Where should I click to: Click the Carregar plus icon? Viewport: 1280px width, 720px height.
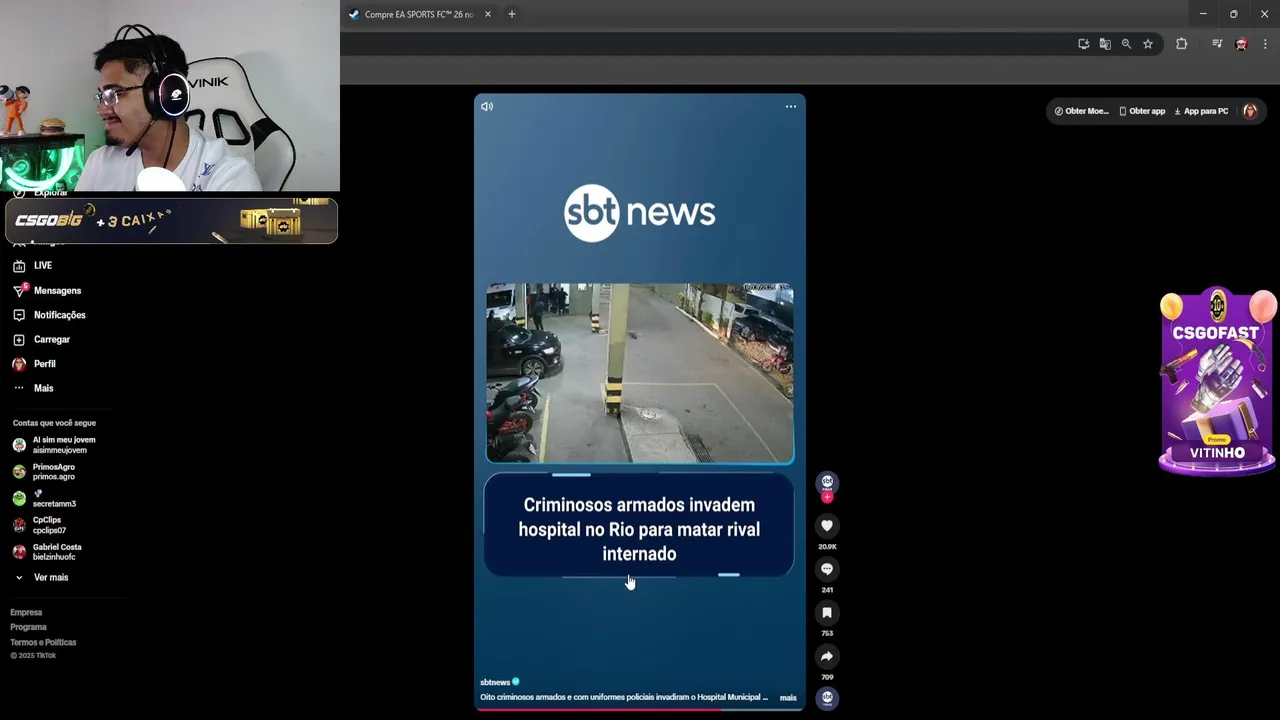(x=19, y=340)
